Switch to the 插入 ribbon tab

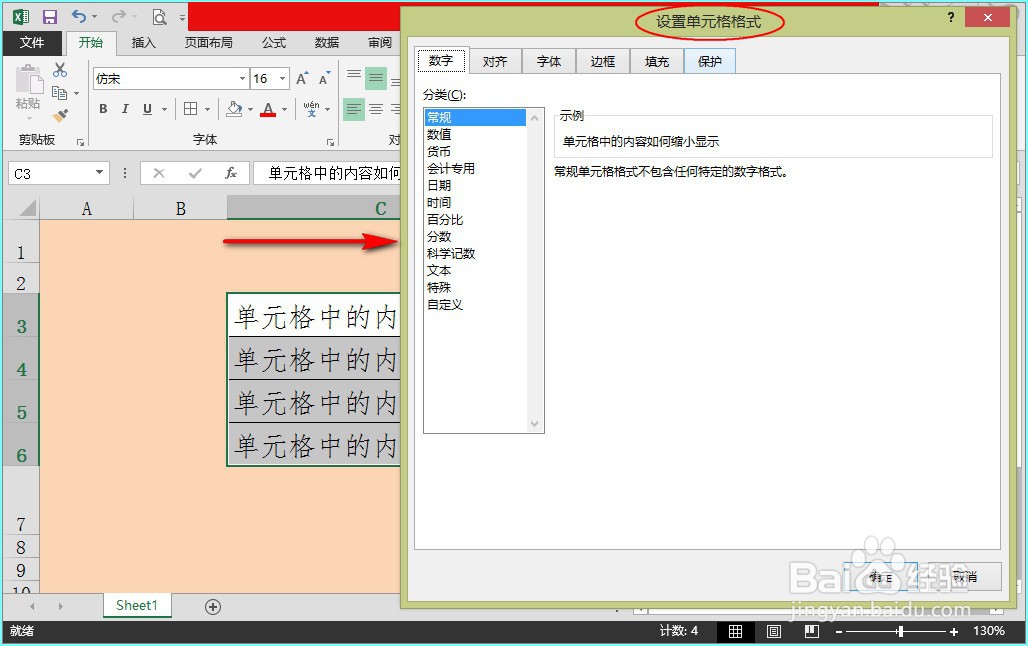(143, 43)
